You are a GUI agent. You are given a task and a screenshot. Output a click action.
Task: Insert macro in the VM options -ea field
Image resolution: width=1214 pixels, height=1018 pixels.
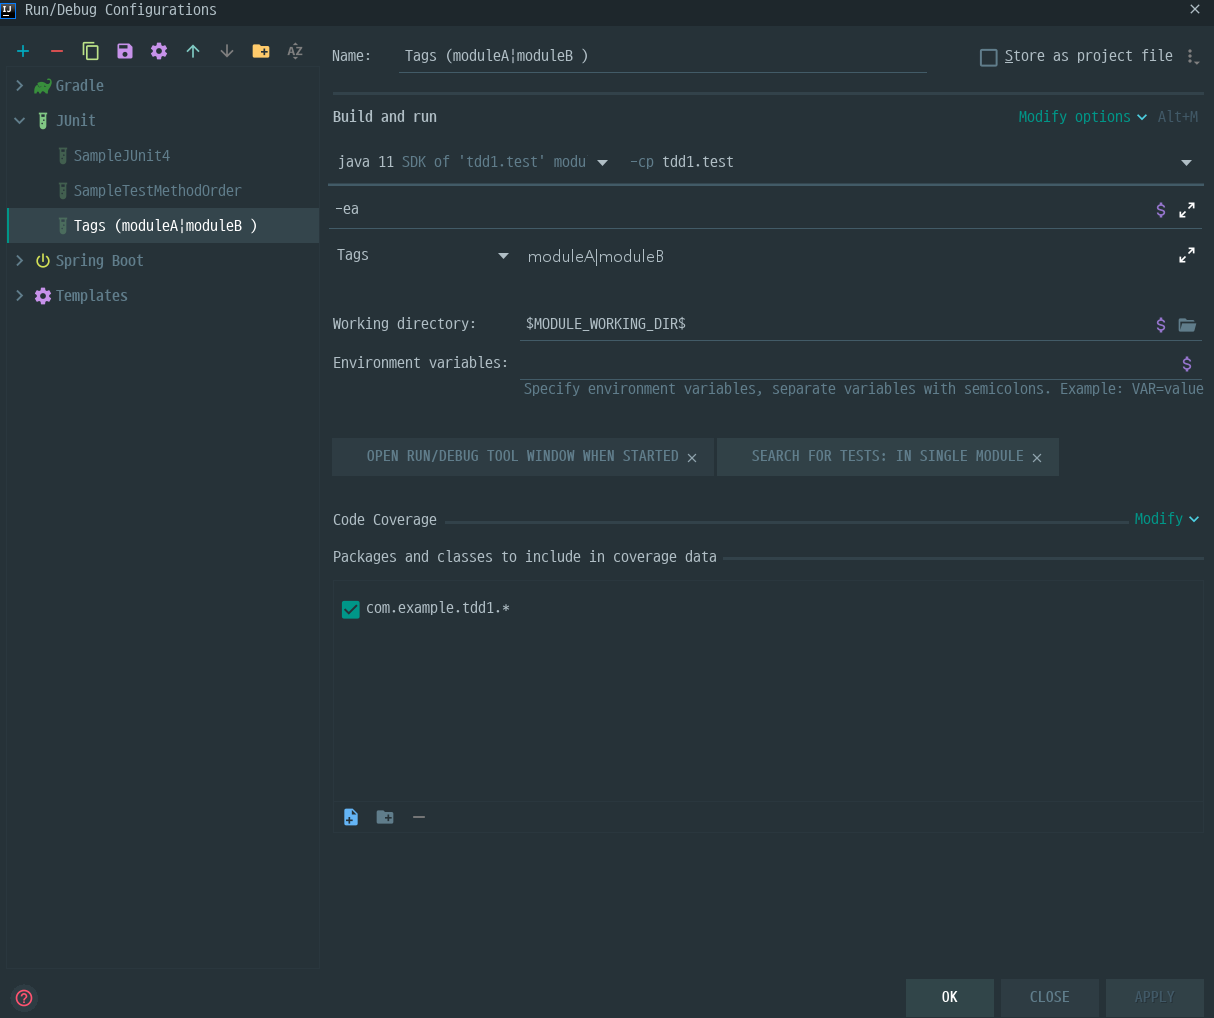tap(1161, 210)
